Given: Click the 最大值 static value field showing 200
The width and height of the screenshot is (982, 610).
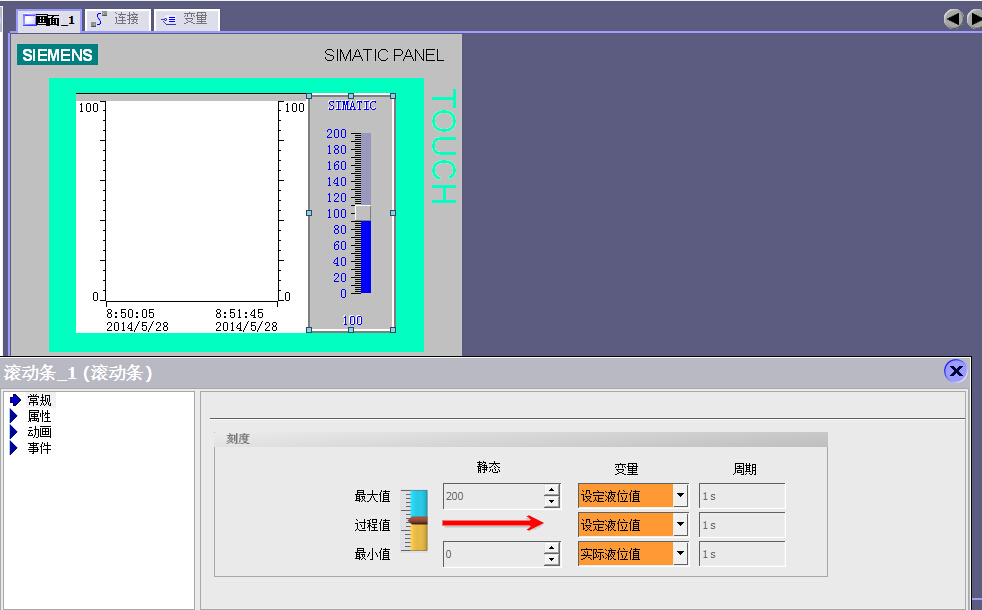Looking at the screenshot, I should [494, 496].
